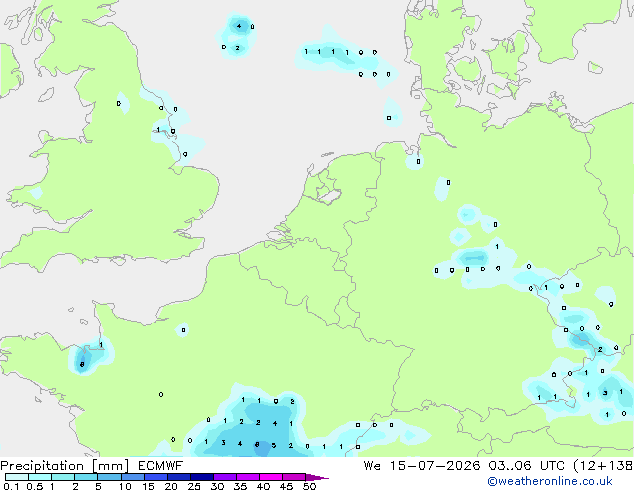This screenshot has height=490, width=634.
Task: Click the '03..06 UTC' time range text
Action: (526, 466)
